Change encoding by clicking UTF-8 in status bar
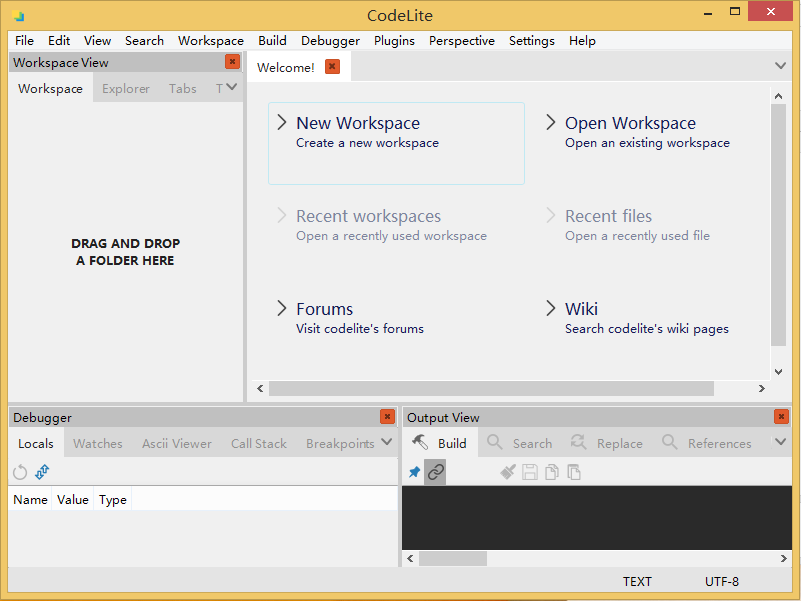Viewport: 801px width, 601px height. point(722,581)
